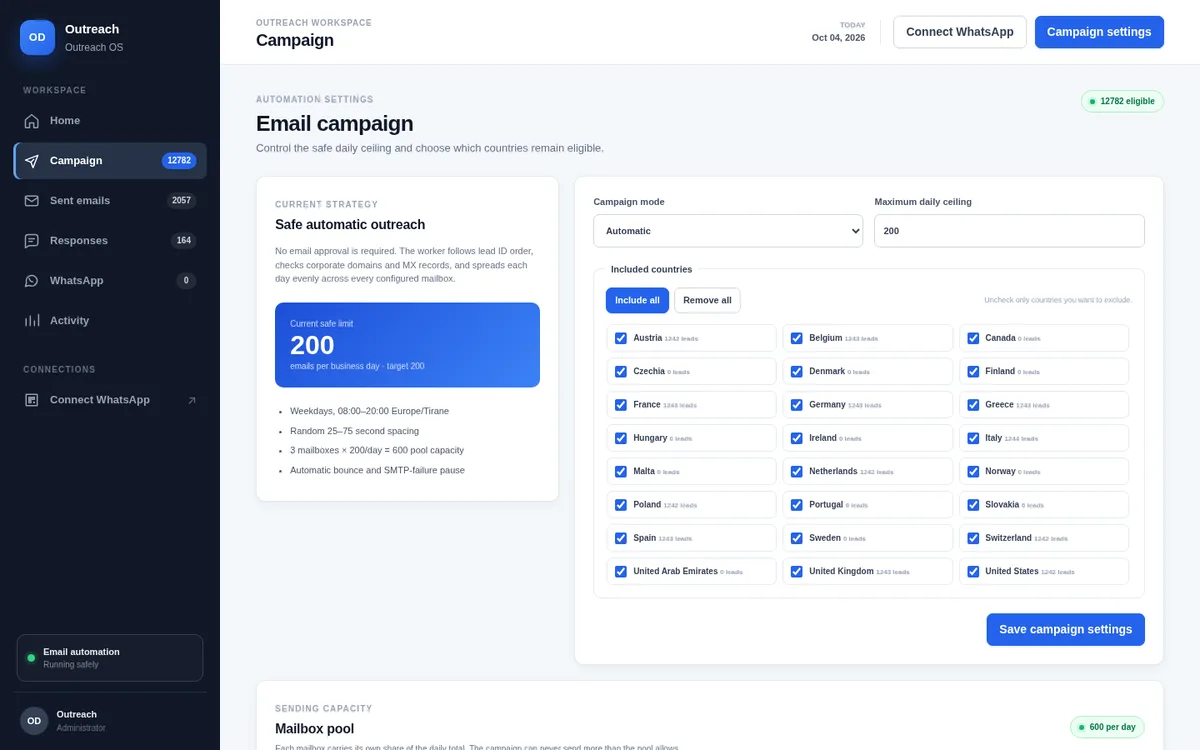The height and width of the screenshot is (750, 1200).
Task: Exclude Greece via its checkbox
Action: pos(973,405)
